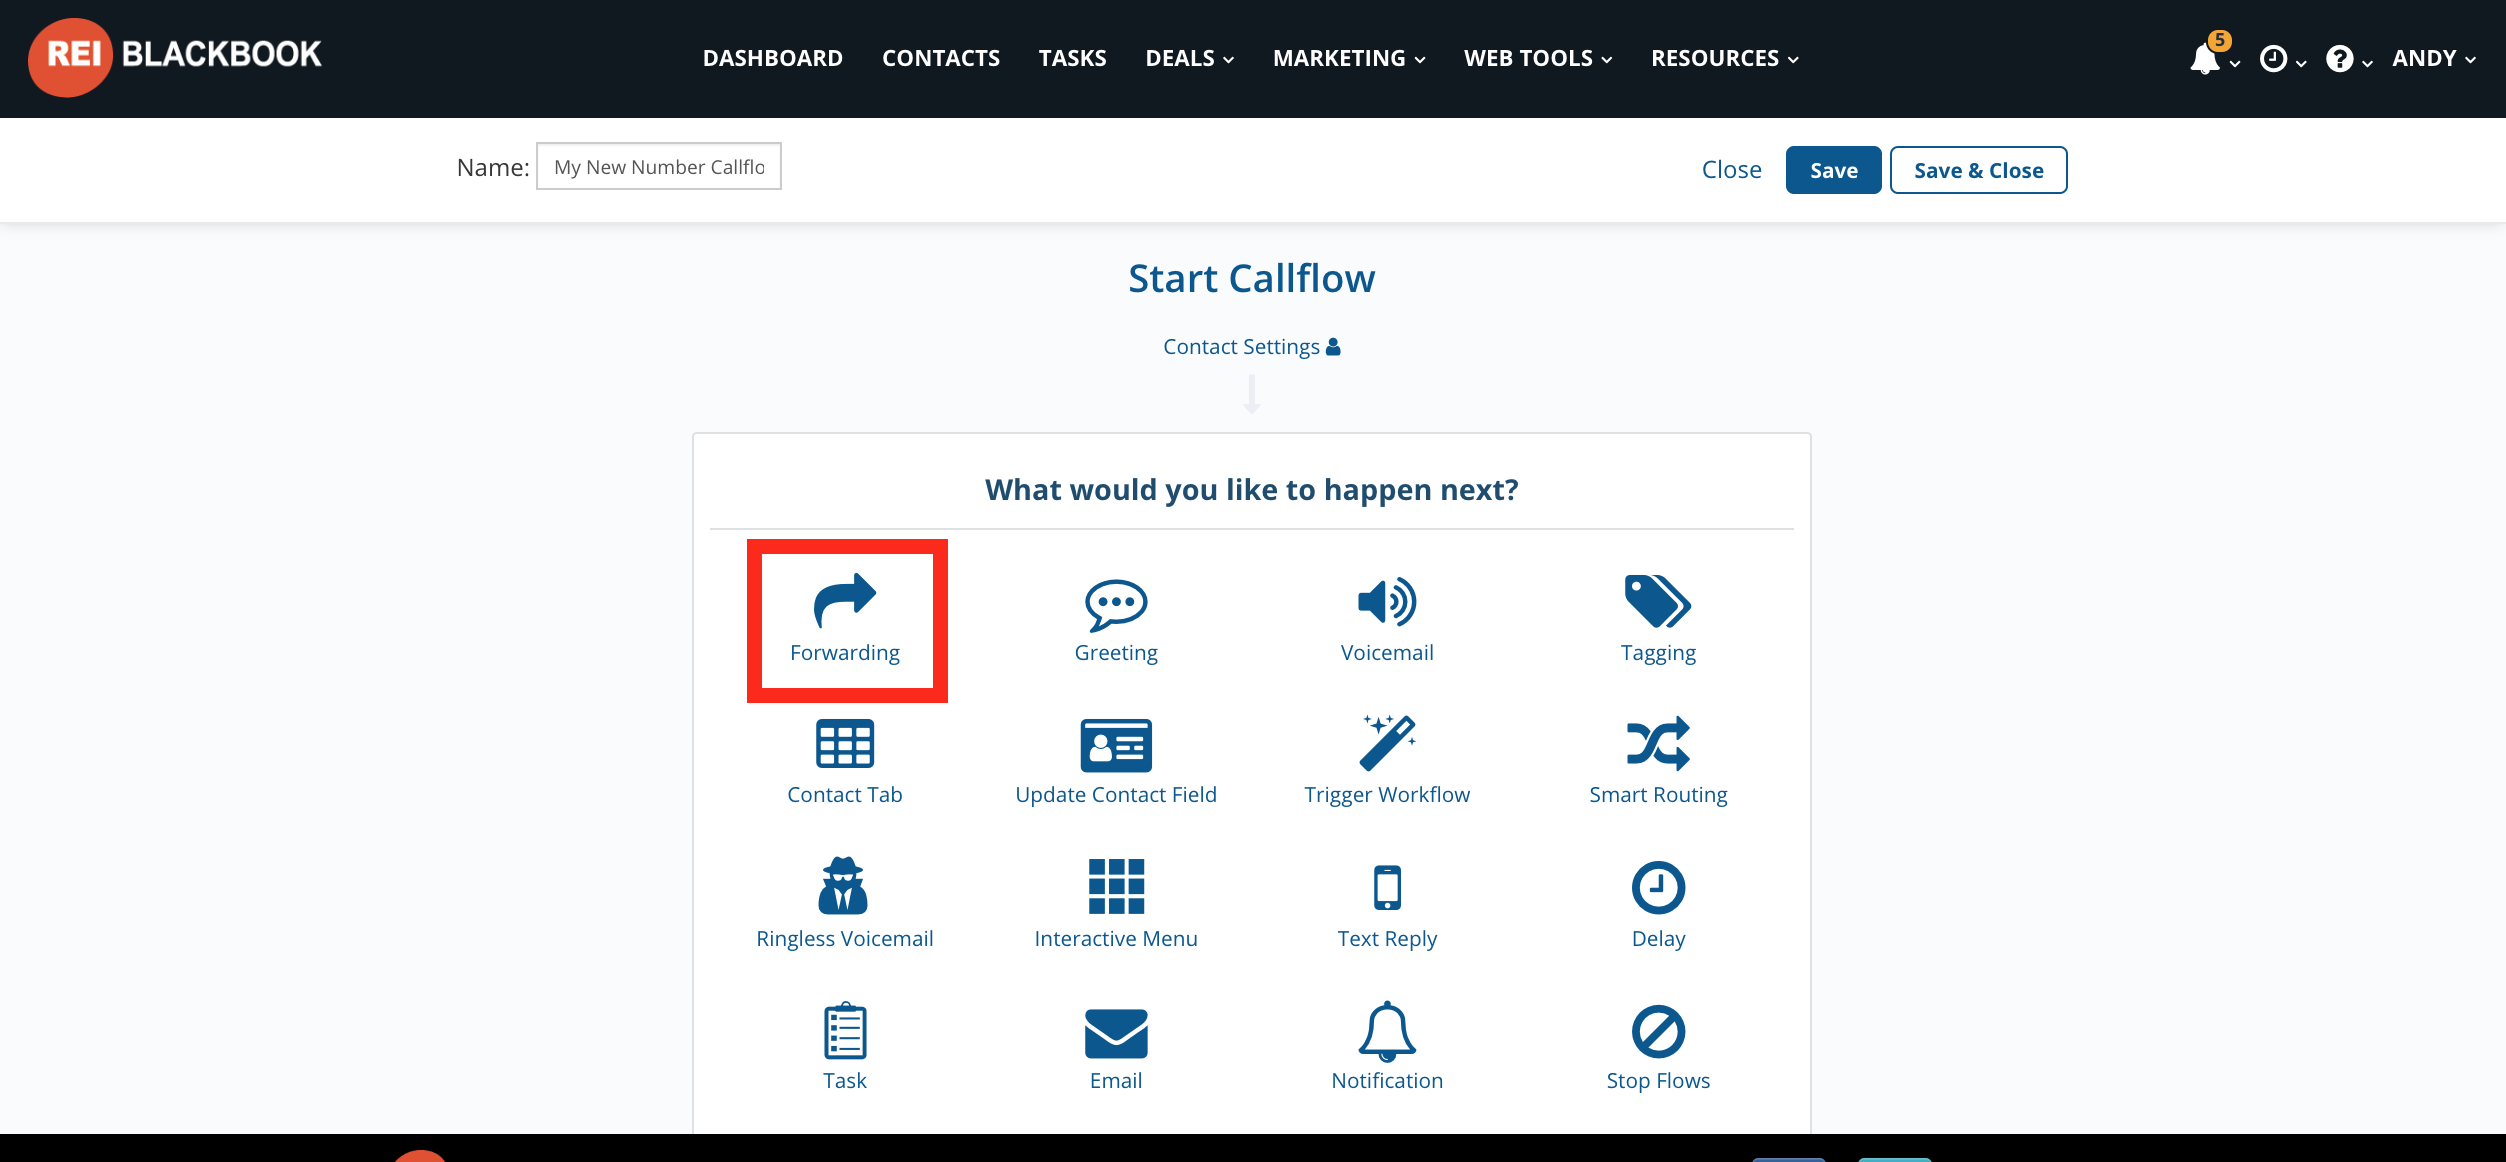Select the Text Reply phone icon
Viewport: 2506px width, 1162px height.
point(1387,887)
